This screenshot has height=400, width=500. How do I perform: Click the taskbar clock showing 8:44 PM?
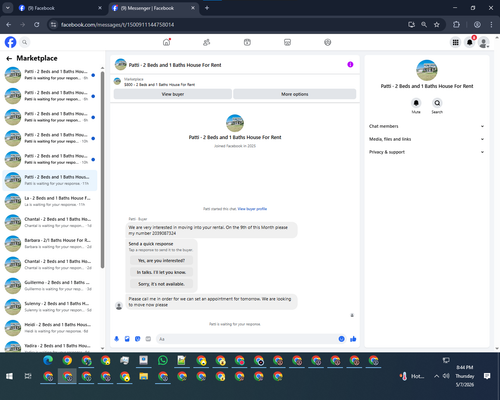(465, 376)
